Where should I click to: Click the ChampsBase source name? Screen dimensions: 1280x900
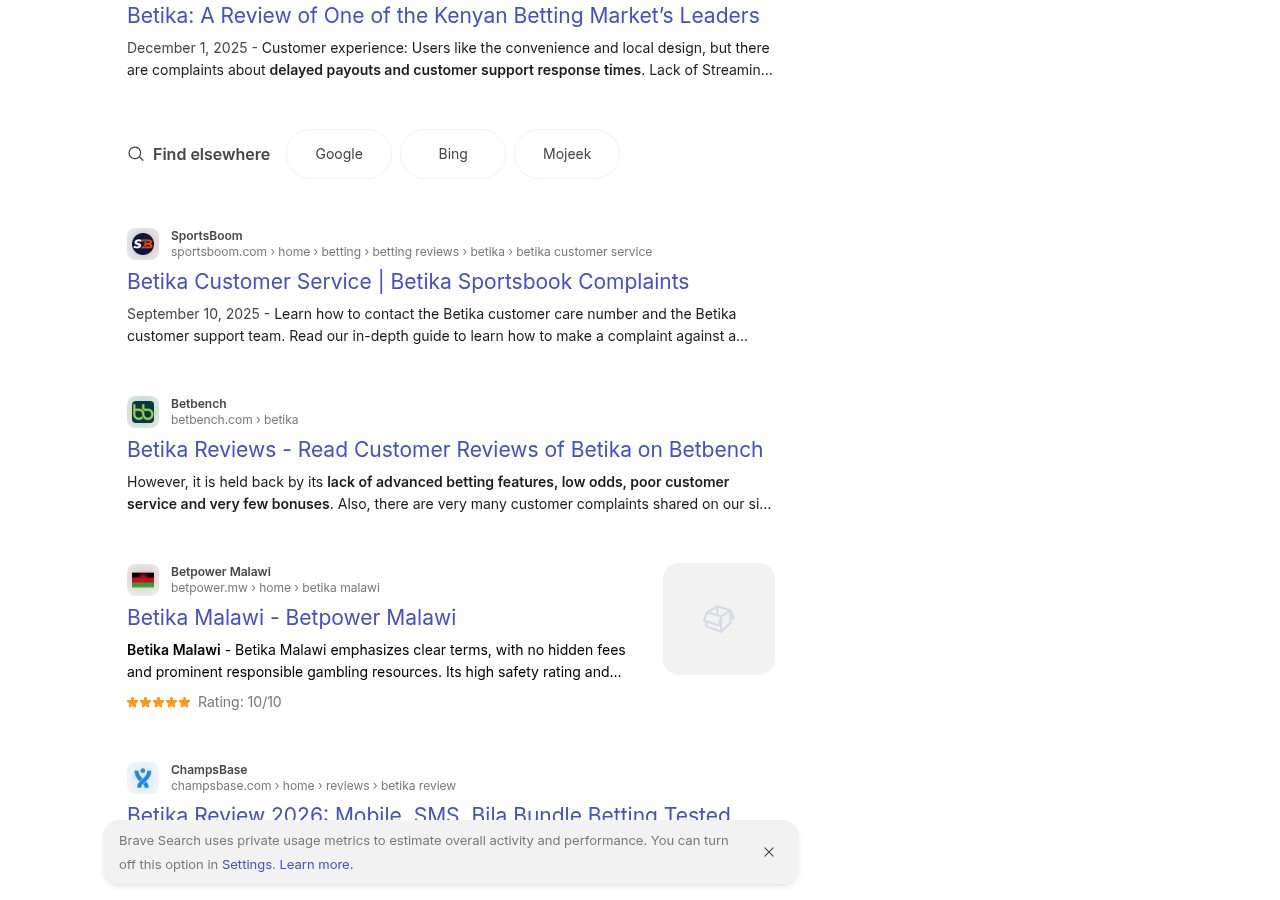pyautogui.click(x=209, y=770)
